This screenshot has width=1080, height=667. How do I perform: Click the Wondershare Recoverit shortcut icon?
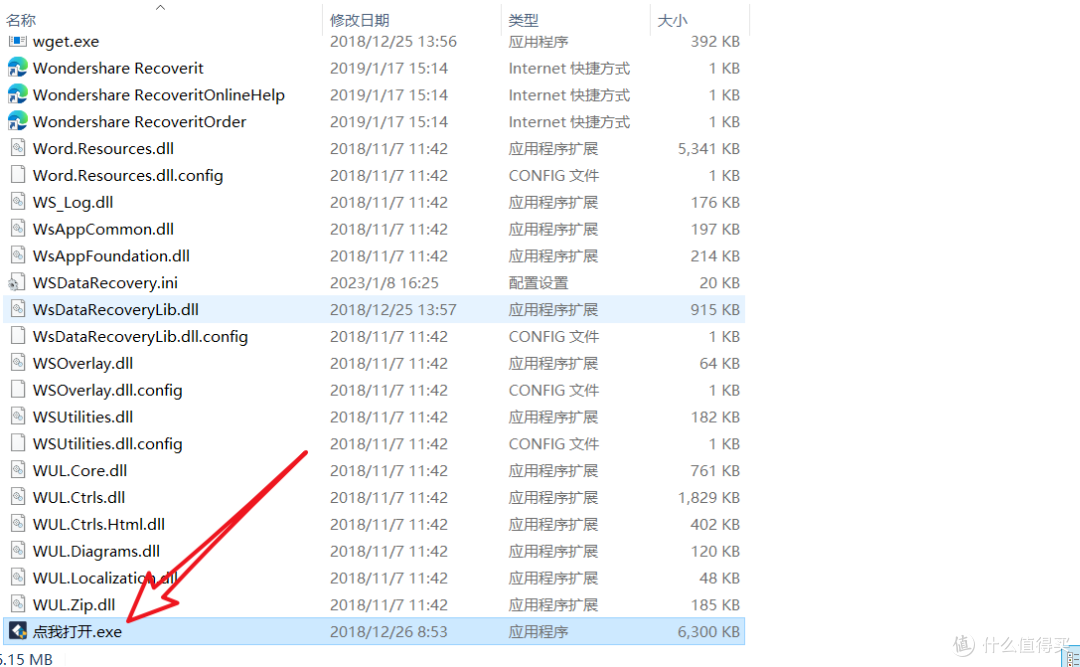point(17,68)
